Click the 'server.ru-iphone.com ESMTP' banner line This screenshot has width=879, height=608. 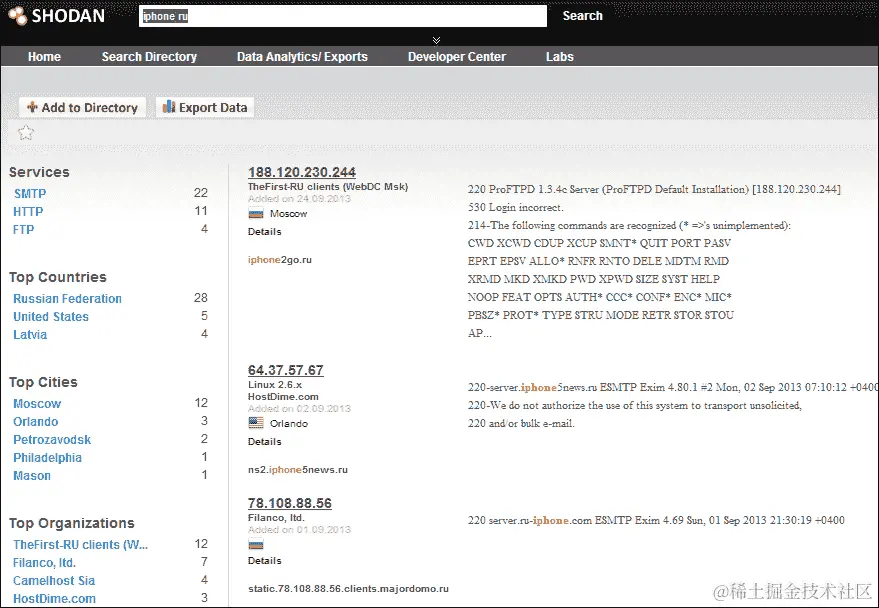tap(656, 520)
